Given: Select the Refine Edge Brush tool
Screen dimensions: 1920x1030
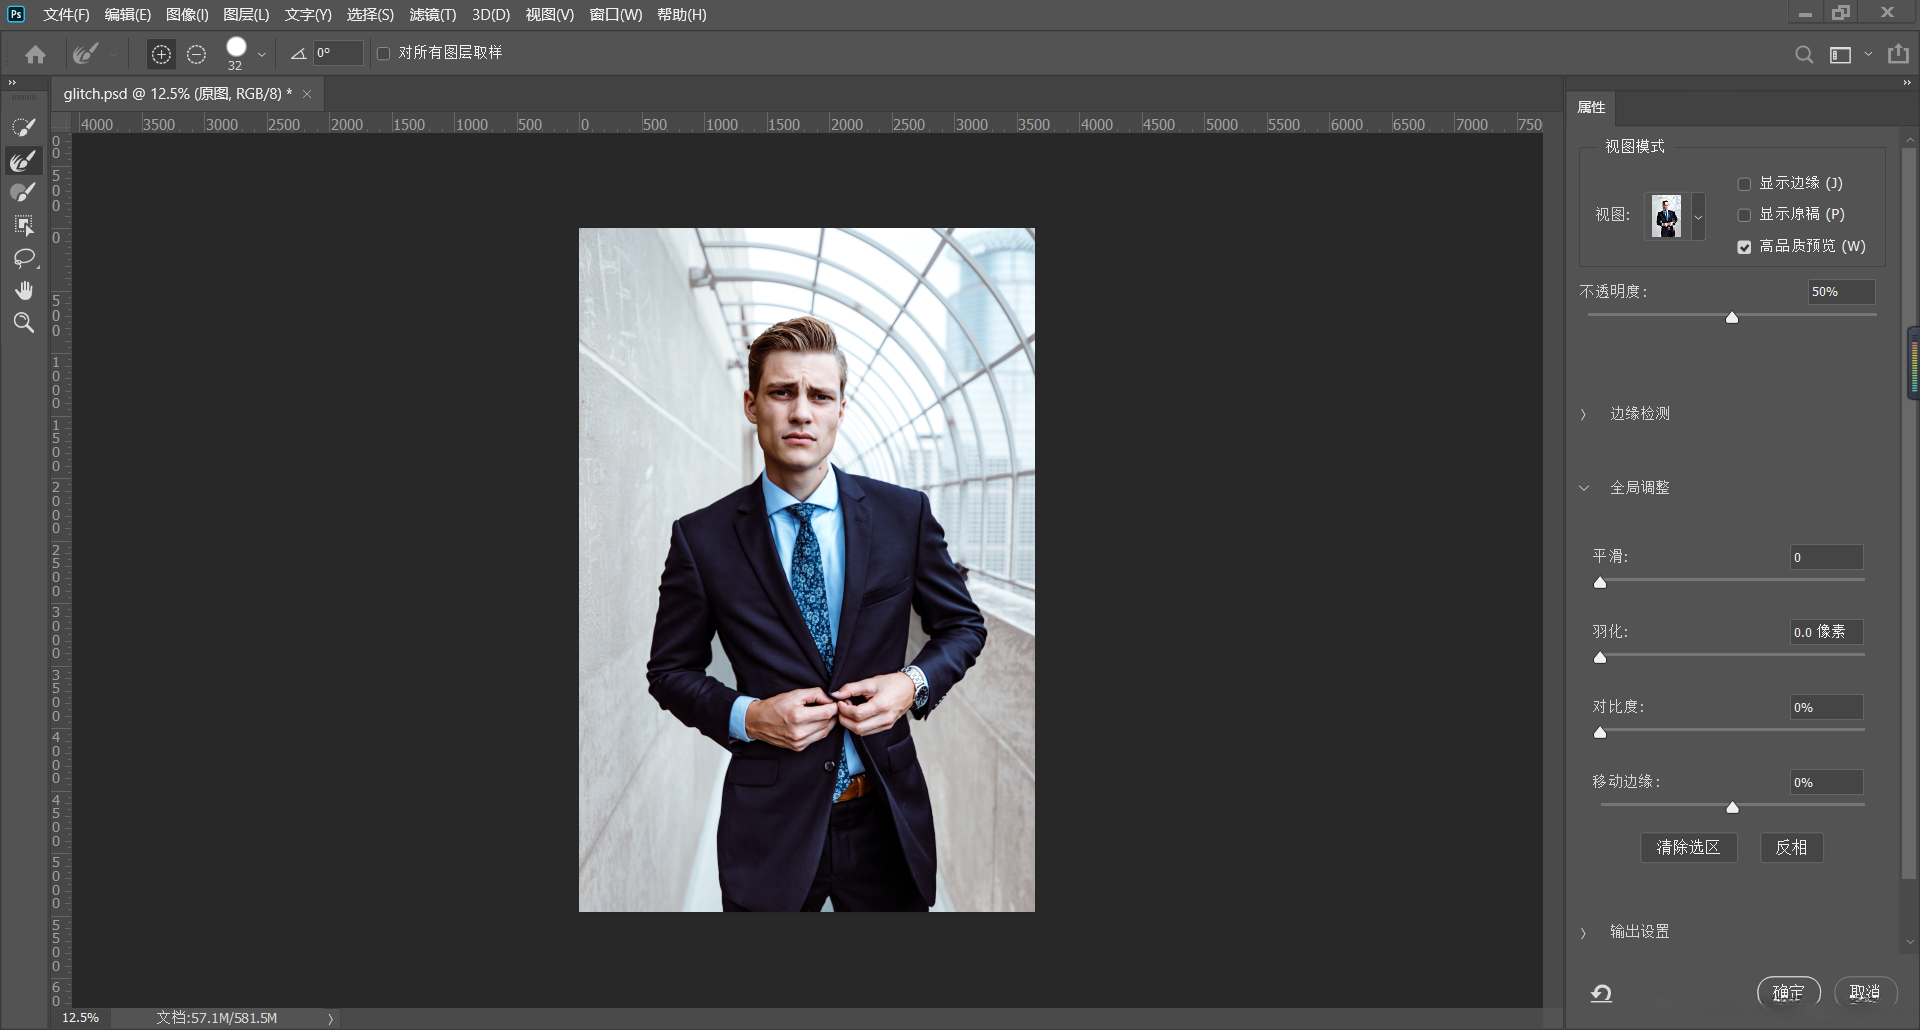Looking at the screenshot, I should (24, 160).
